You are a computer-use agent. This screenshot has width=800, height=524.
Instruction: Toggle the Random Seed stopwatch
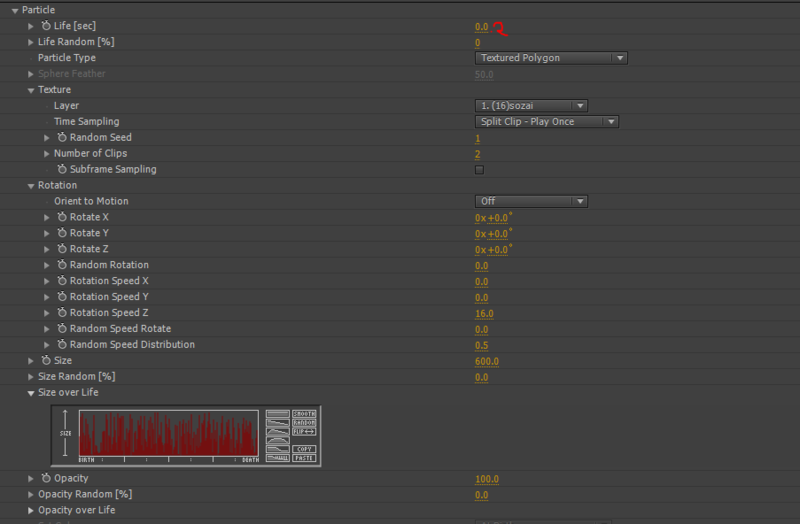click(x=62, y=137)
